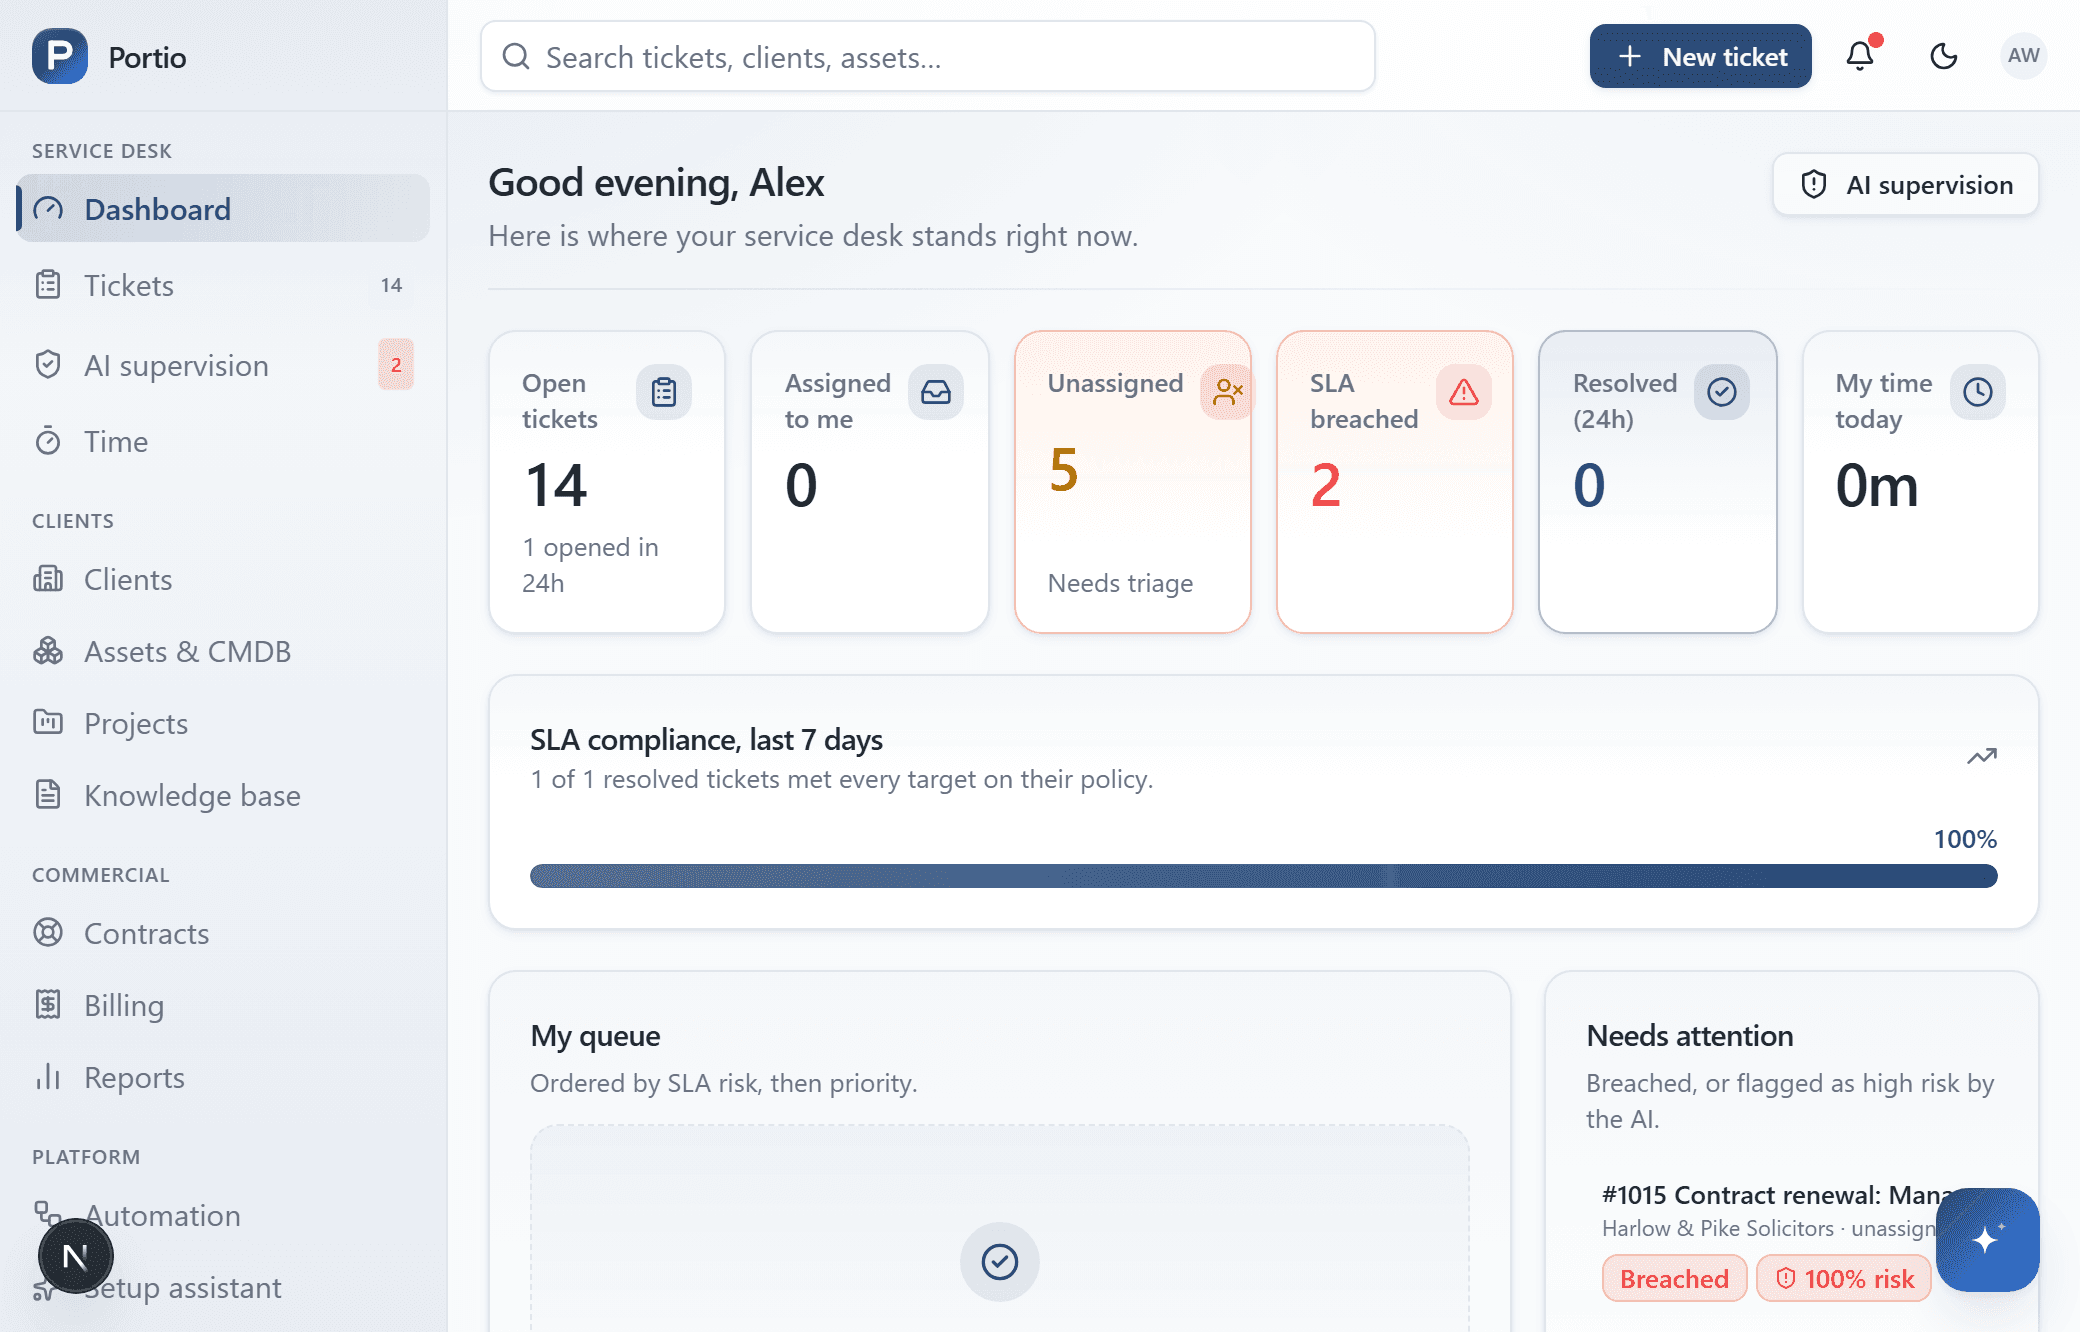Click the Assigned to me inbox icon
Image resolution: width=2080 pixels, height=1332 pixels.
point(936,392)
